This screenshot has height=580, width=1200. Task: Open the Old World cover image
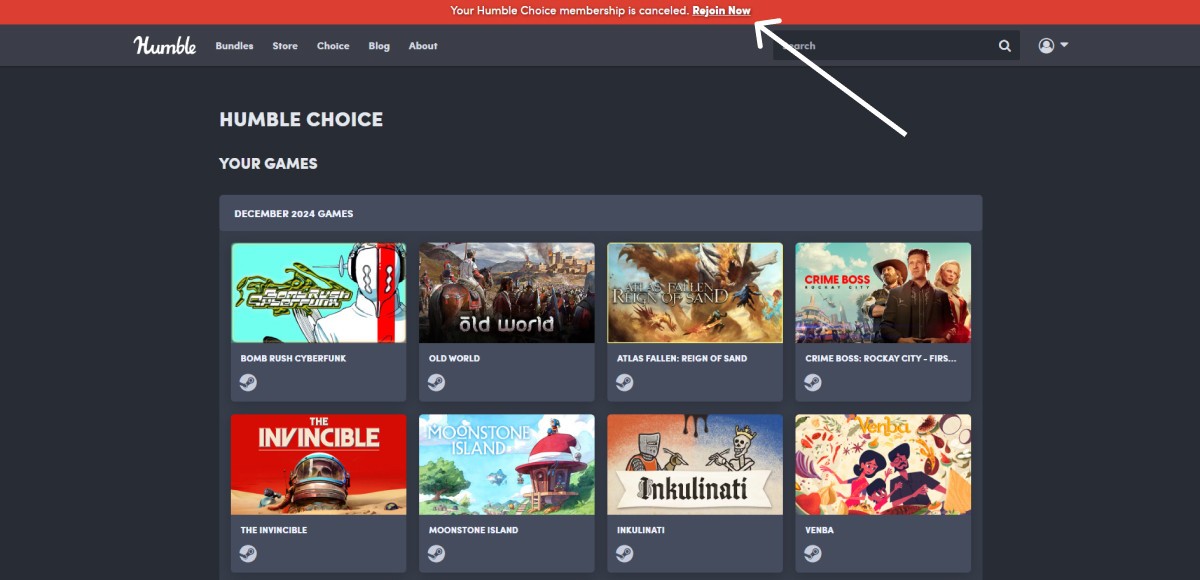click(507, 293)
